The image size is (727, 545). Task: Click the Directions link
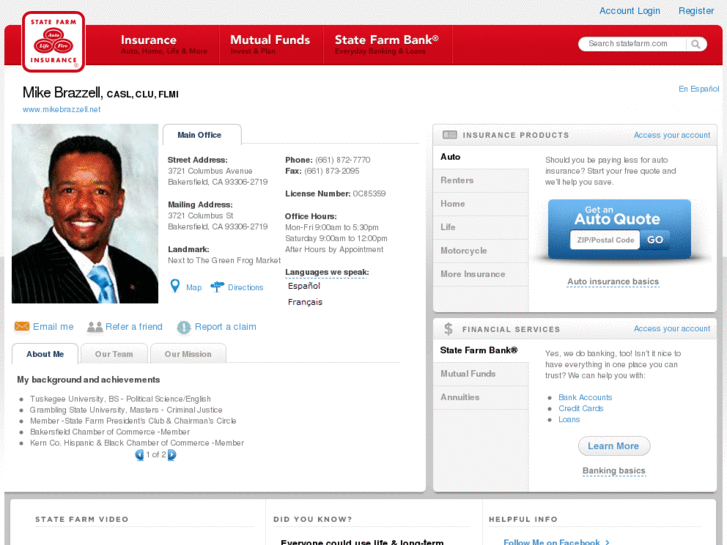(x=245, y=288)
